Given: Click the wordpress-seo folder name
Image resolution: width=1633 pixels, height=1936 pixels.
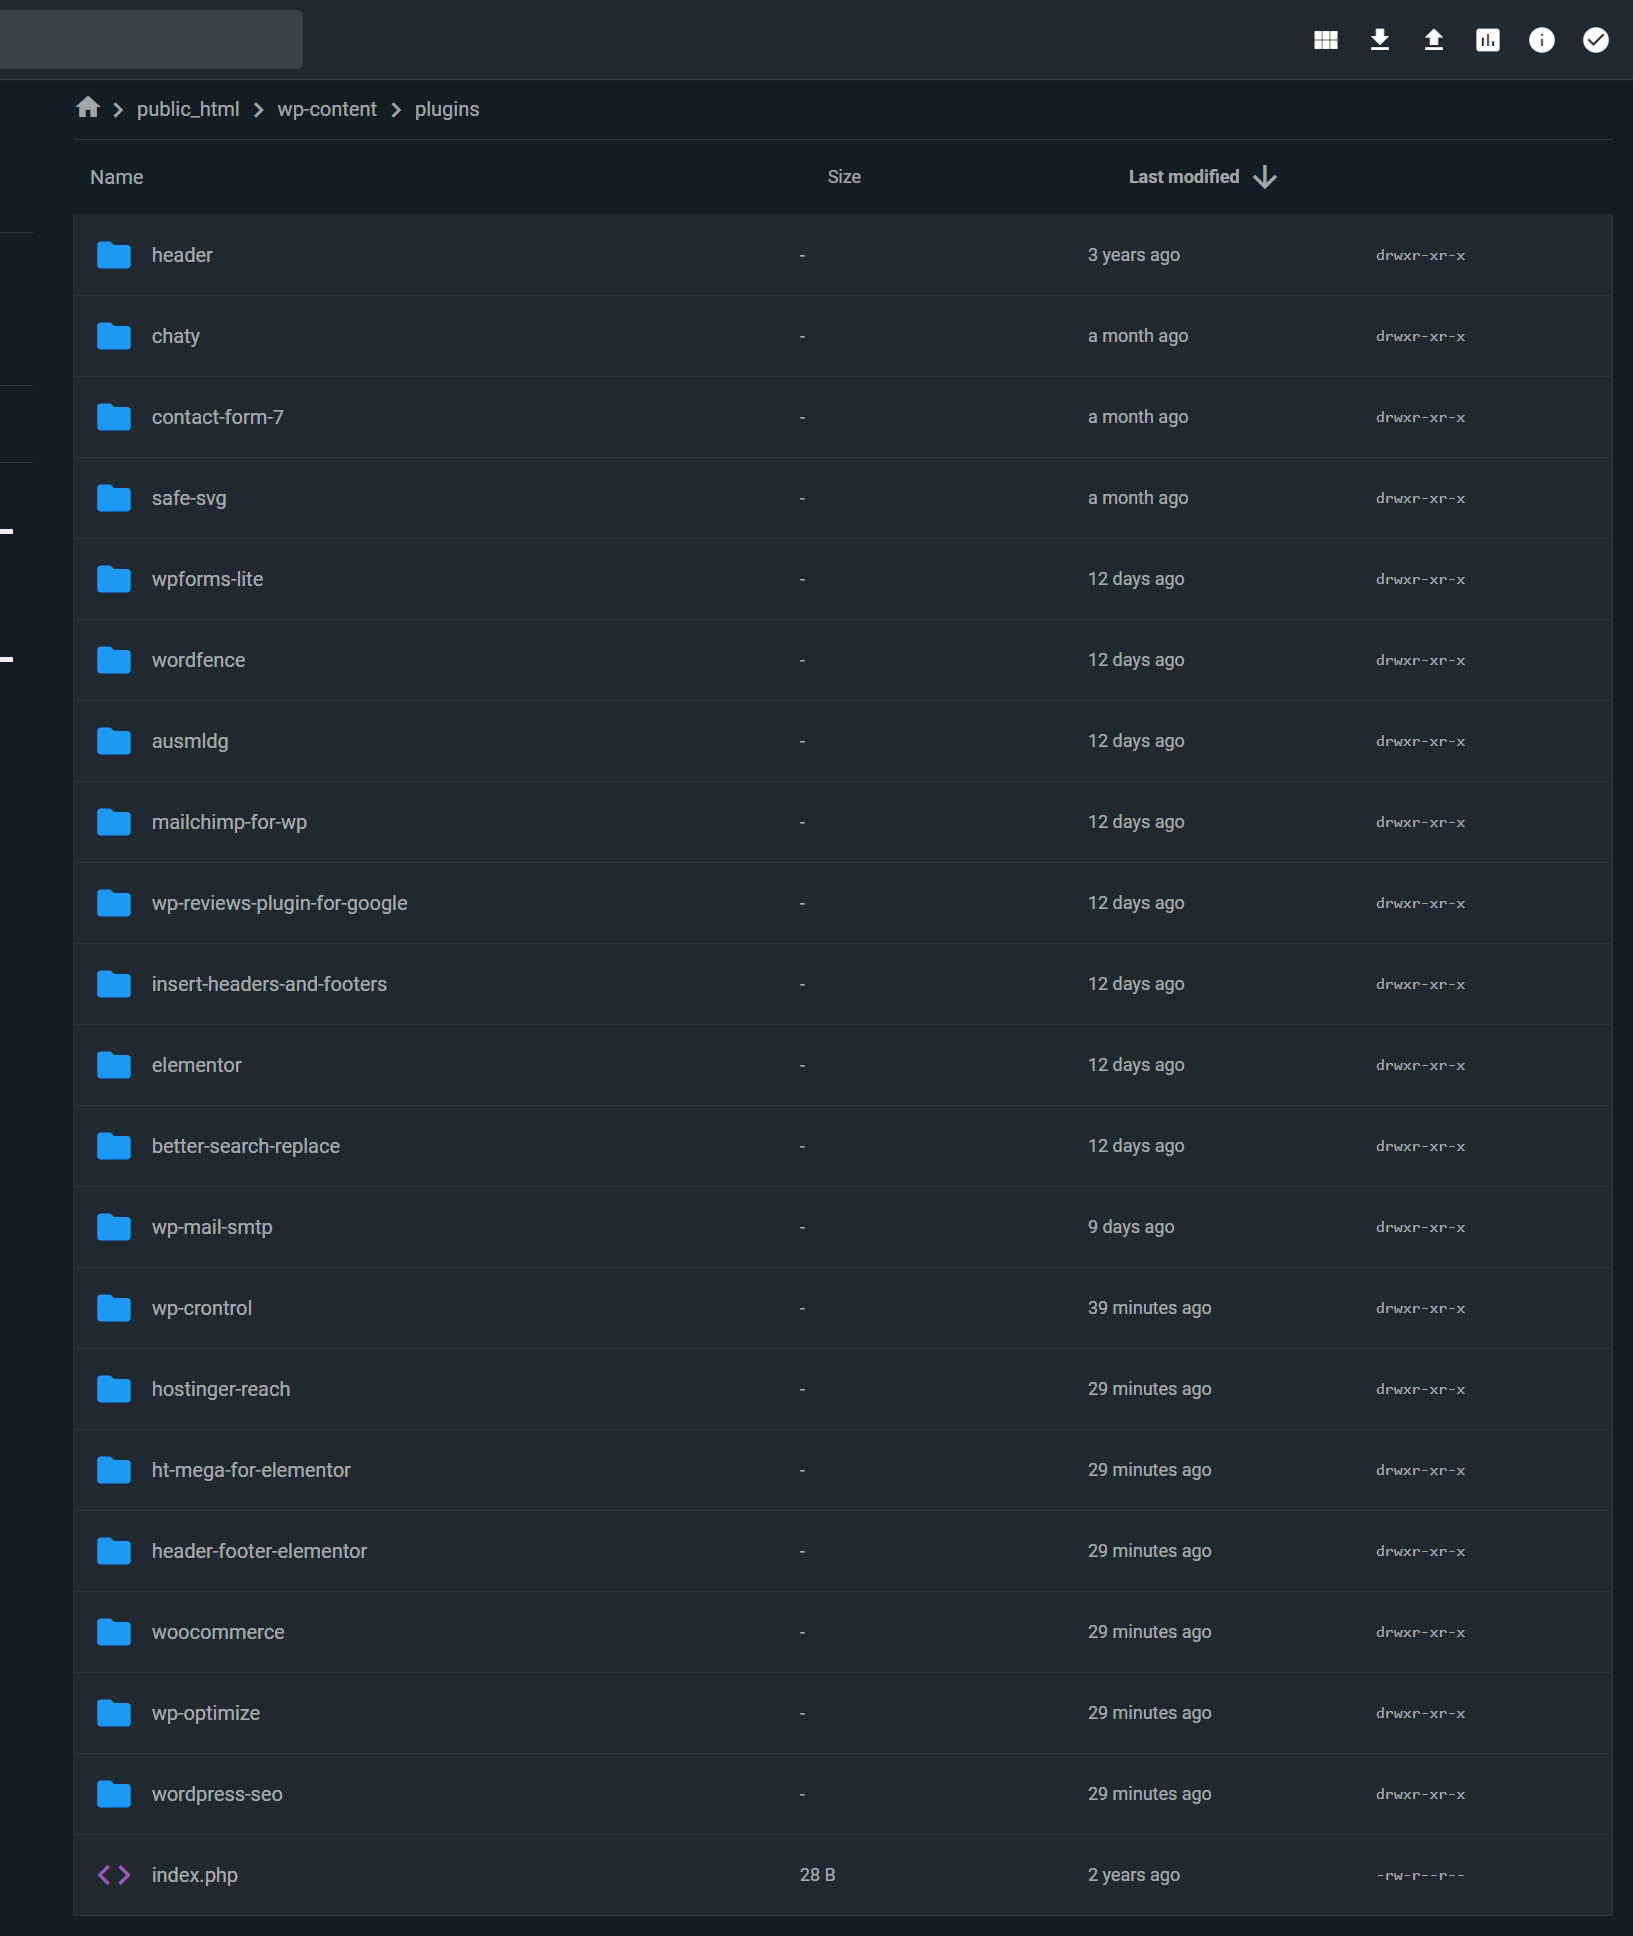Looking at the screenshot, I should [217, 1794].
